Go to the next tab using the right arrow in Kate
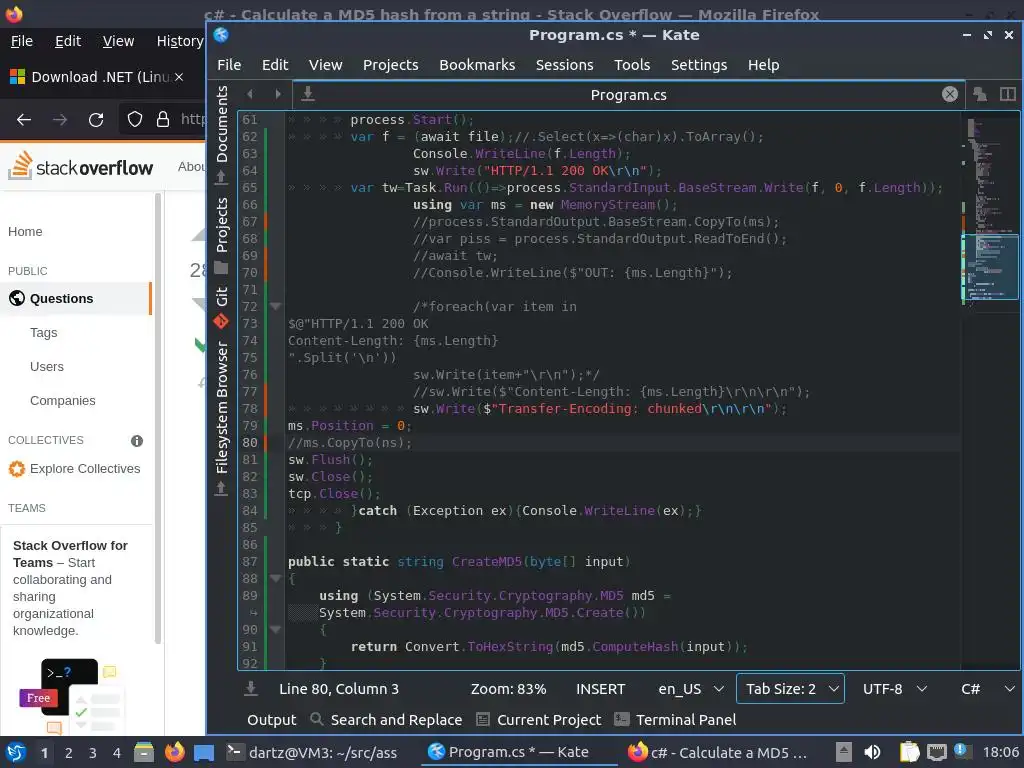 [x=278, y=94]
